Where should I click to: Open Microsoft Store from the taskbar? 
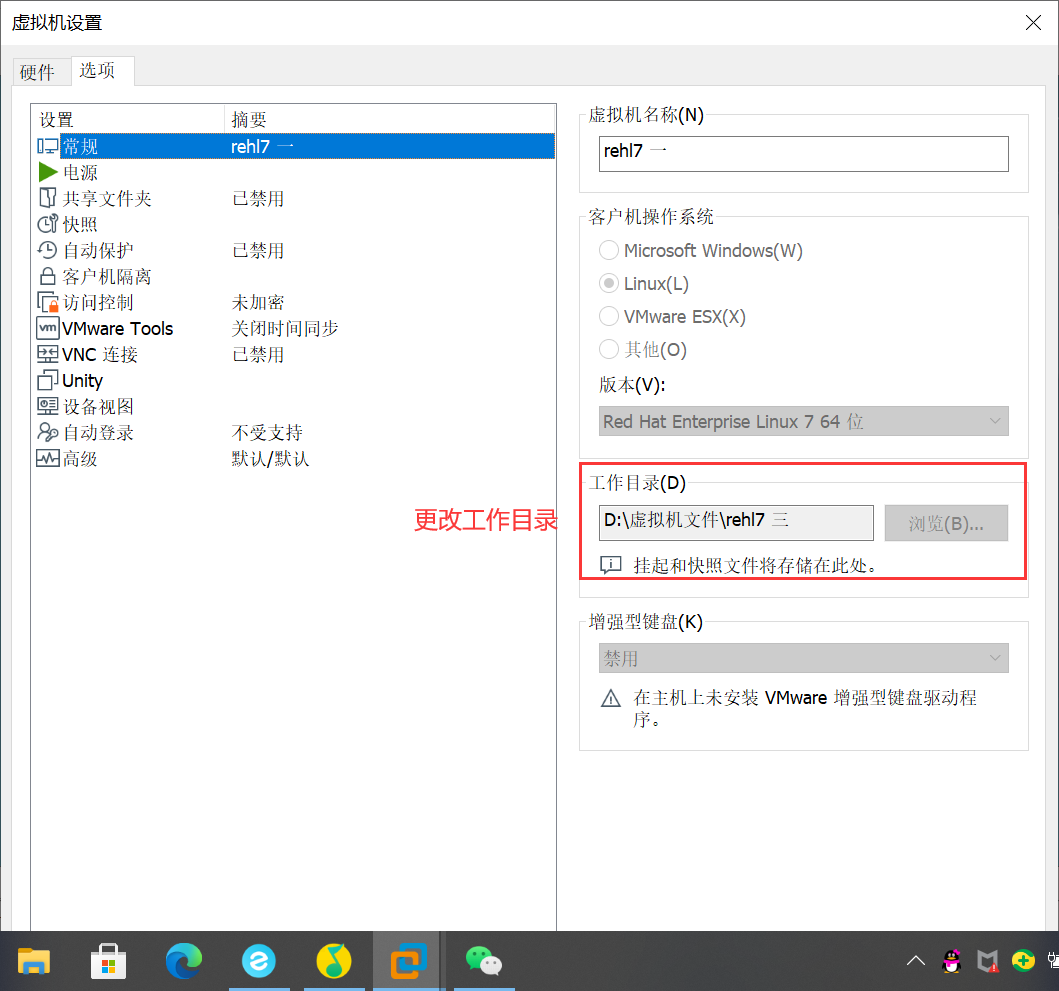point(109,961)
